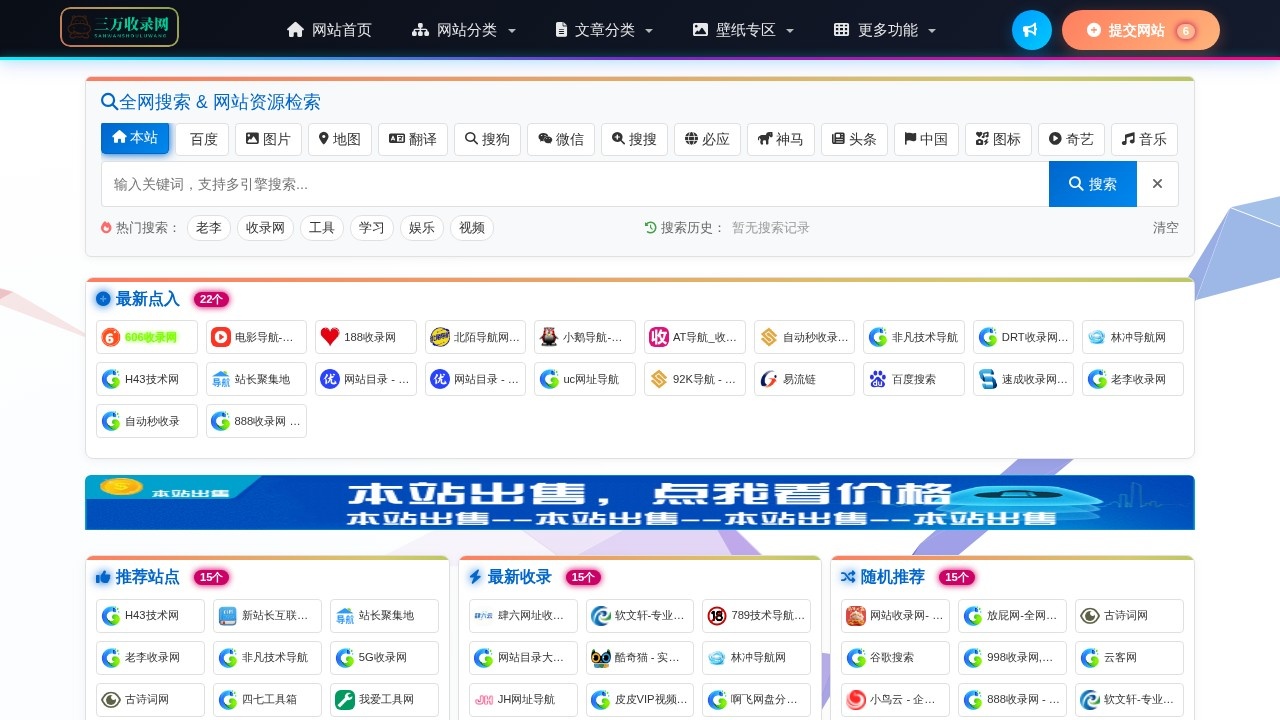Open DRT收录网 site entry
This screenshot has width=1280, height=720.
[1024, 337]
